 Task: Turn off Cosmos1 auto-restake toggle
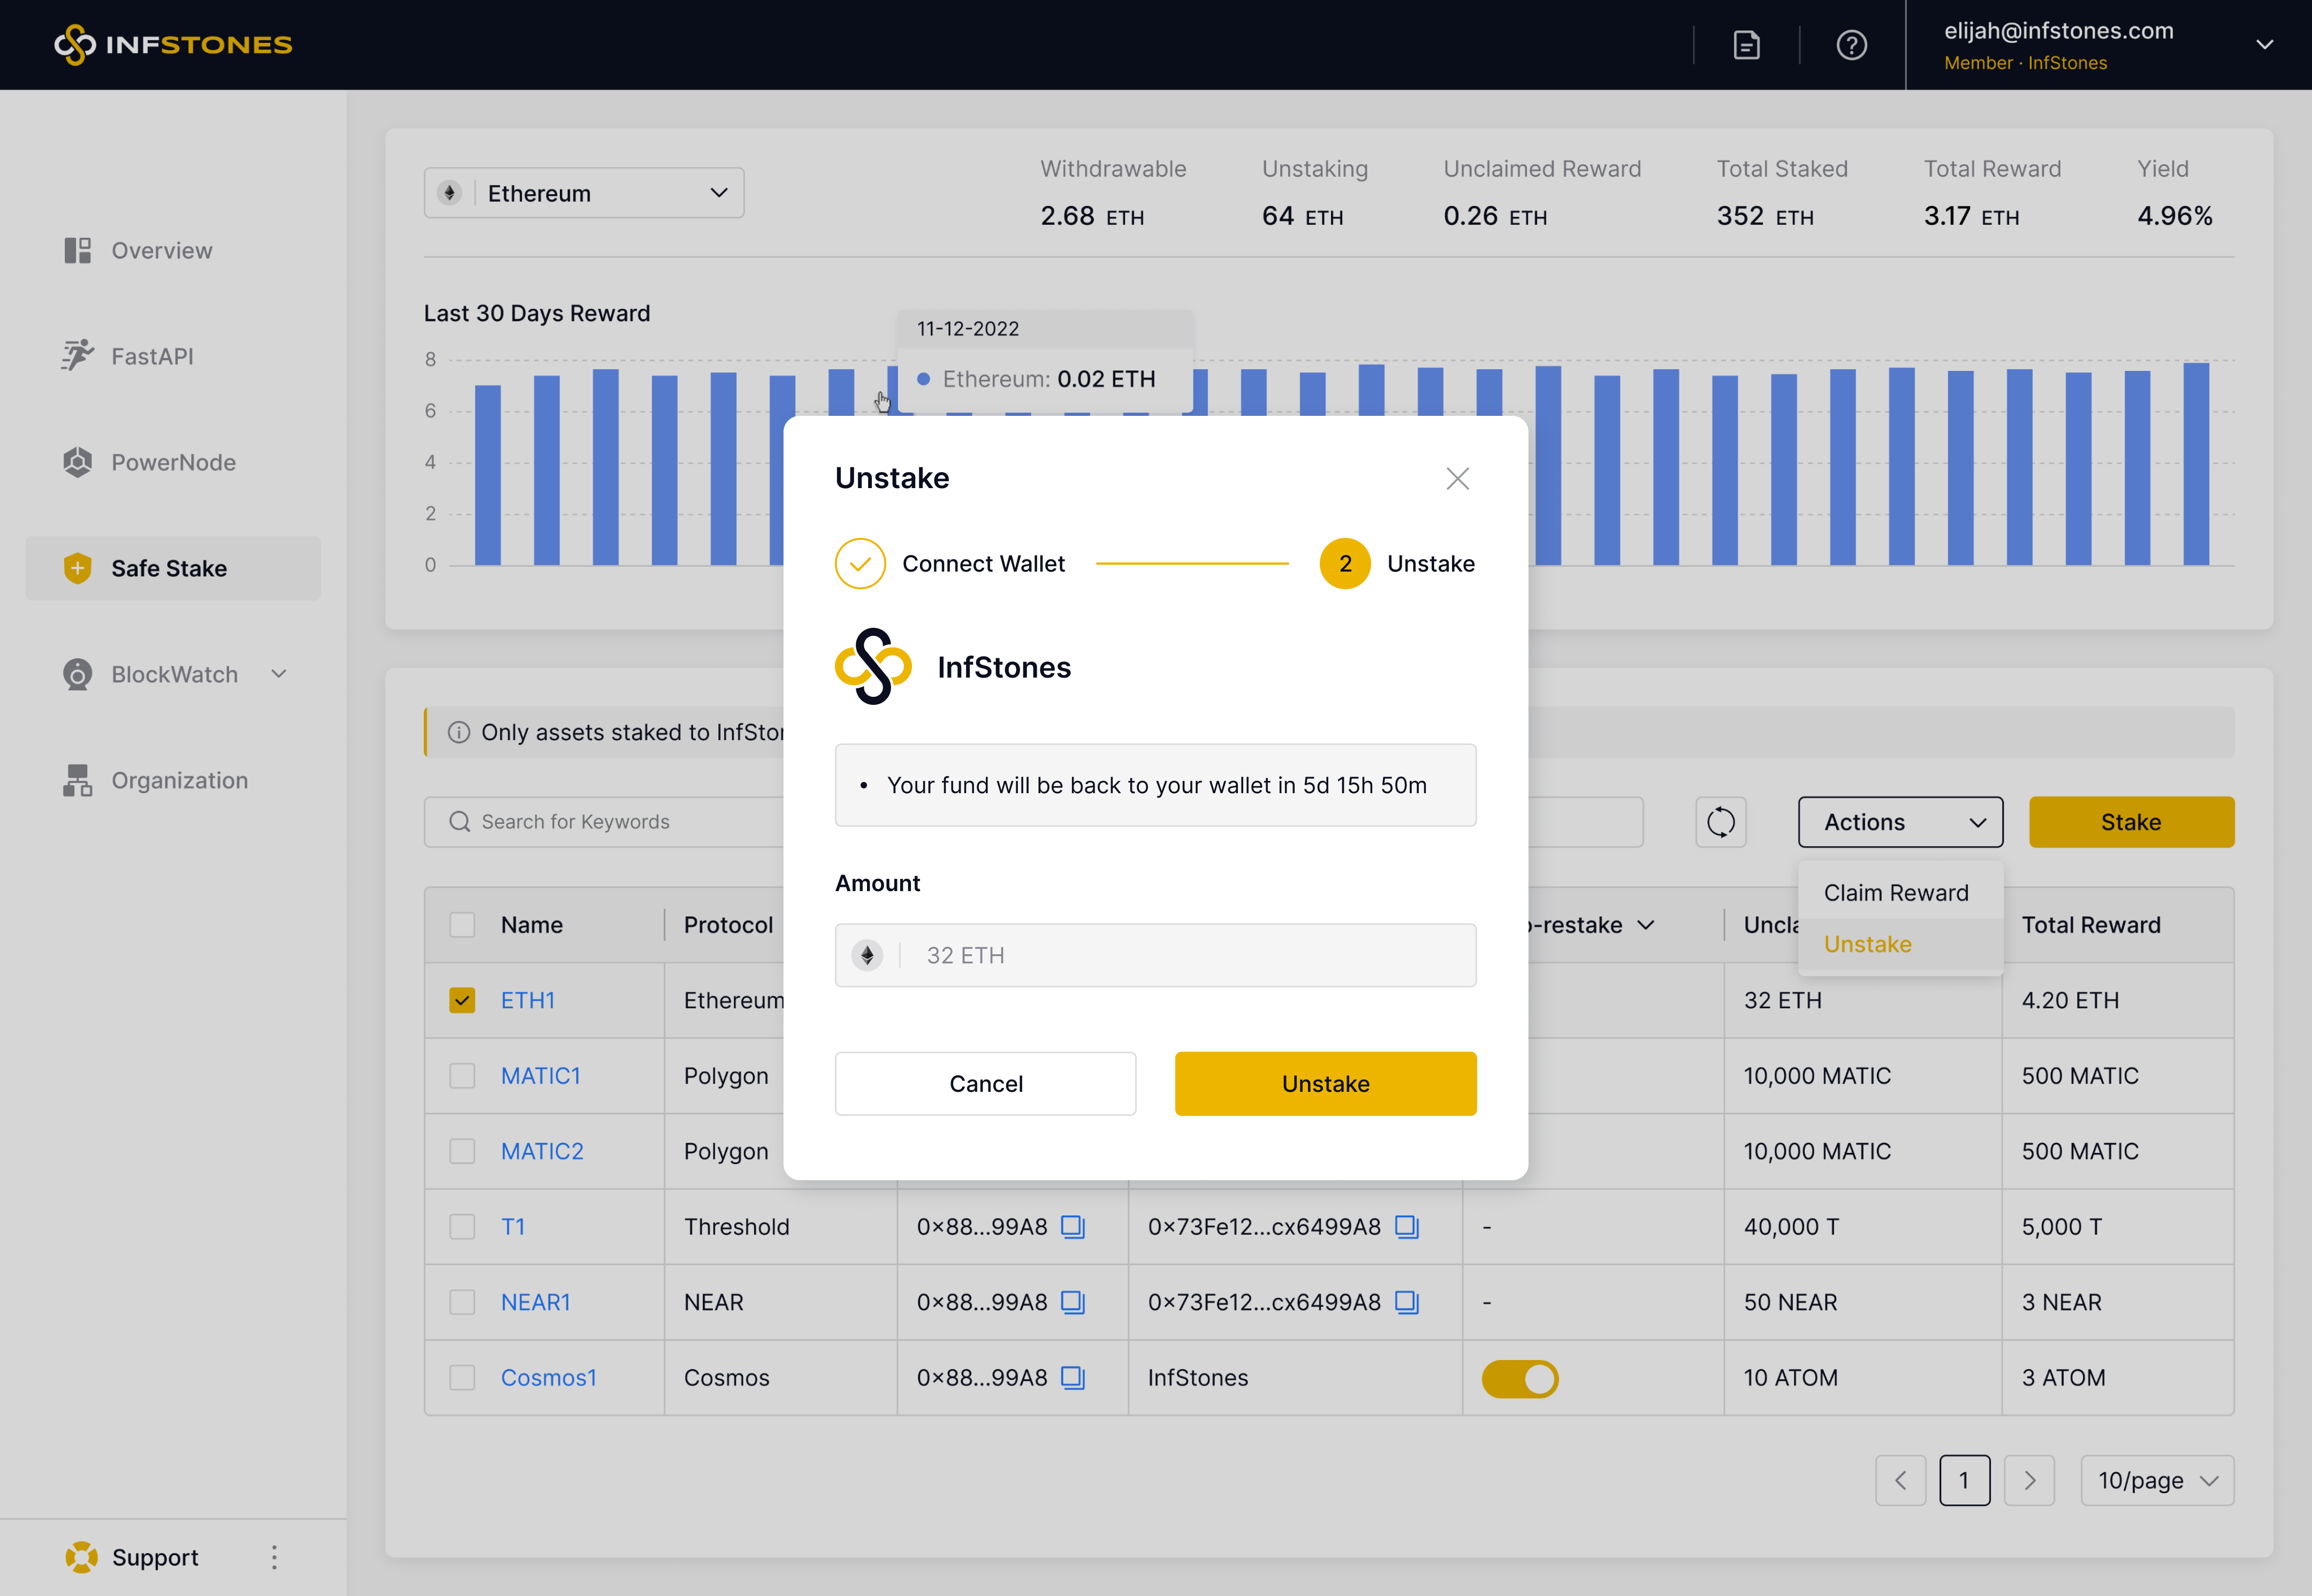1519,1378
